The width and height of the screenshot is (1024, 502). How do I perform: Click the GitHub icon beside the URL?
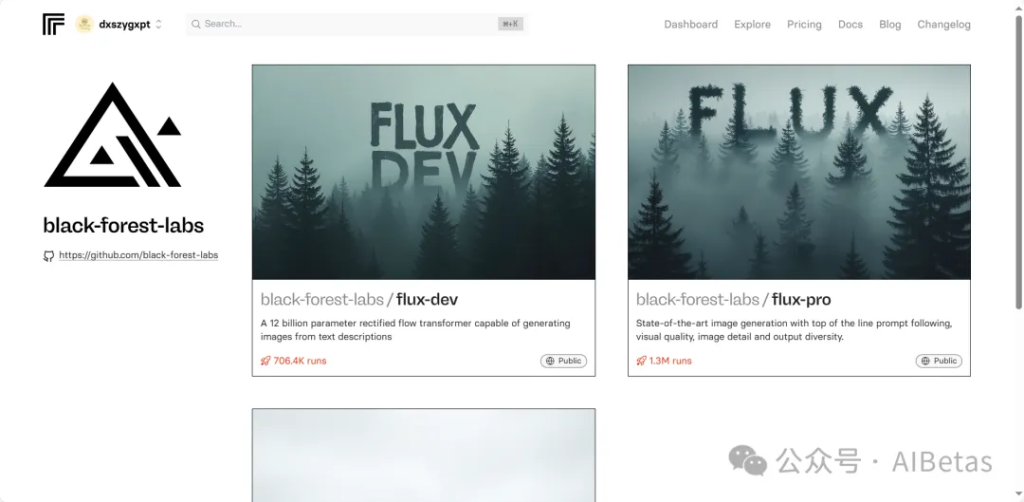point(48,256)
